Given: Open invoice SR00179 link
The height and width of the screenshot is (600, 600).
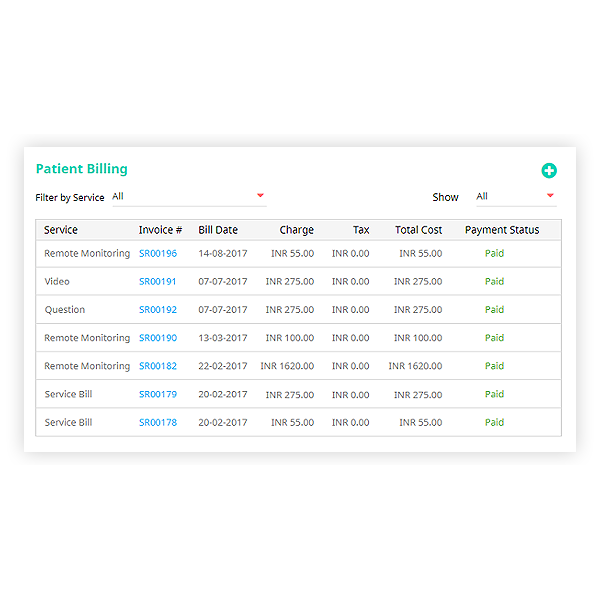Looking at the screenshot, I should pos(158,394).
